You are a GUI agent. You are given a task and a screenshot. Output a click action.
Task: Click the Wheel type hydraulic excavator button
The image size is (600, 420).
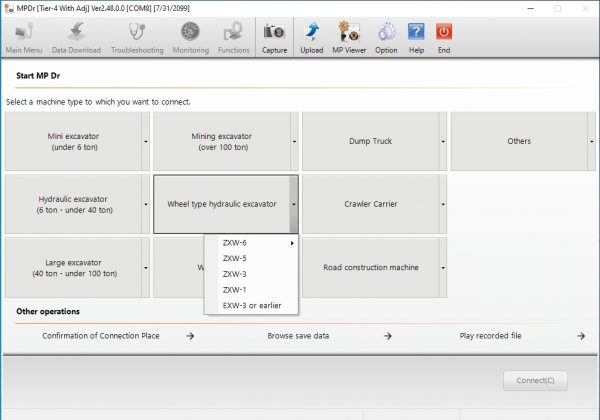(222, 204)
